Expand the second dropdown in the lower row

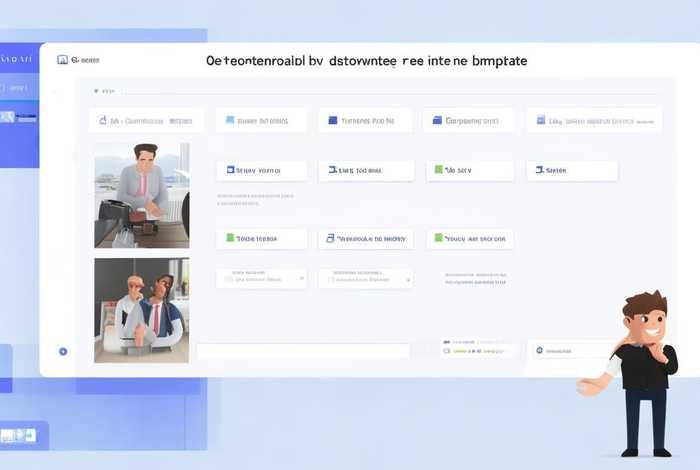[x=365, y=278]
